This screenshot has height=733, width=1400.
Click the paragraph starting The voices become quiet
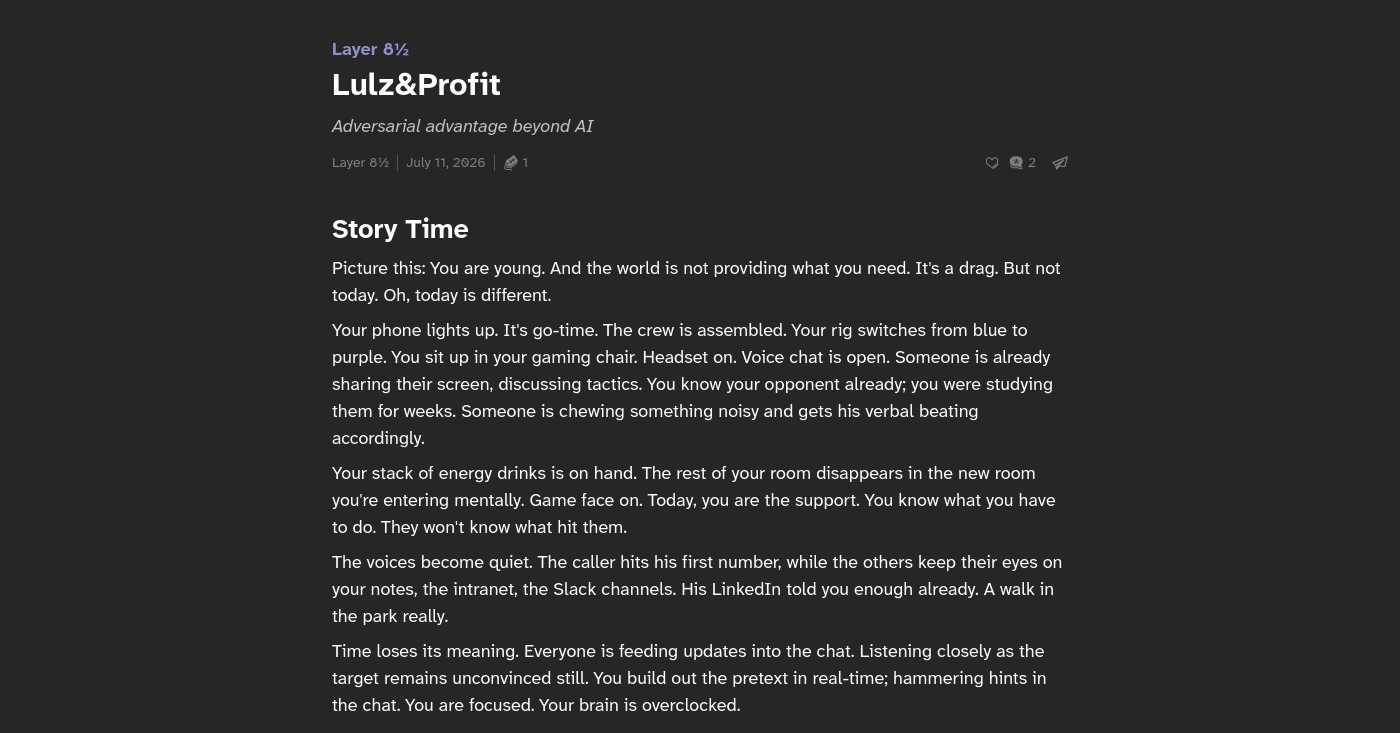point(697,589)
